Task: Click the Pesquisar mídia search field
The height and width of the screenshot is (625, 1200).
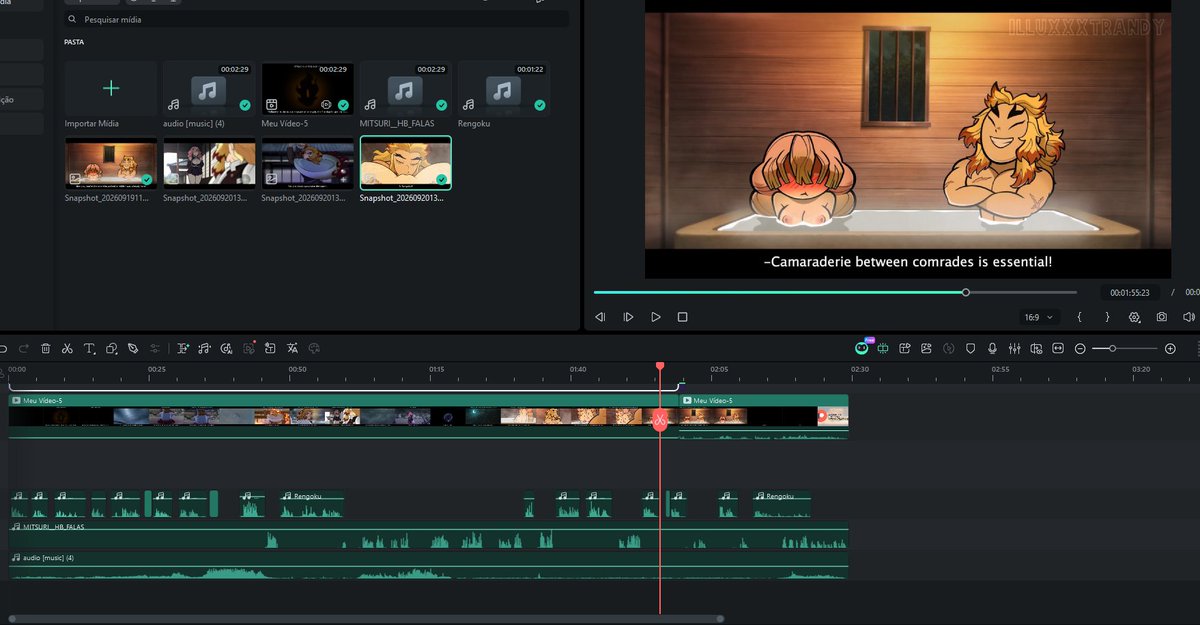Action: coord(316,19)
